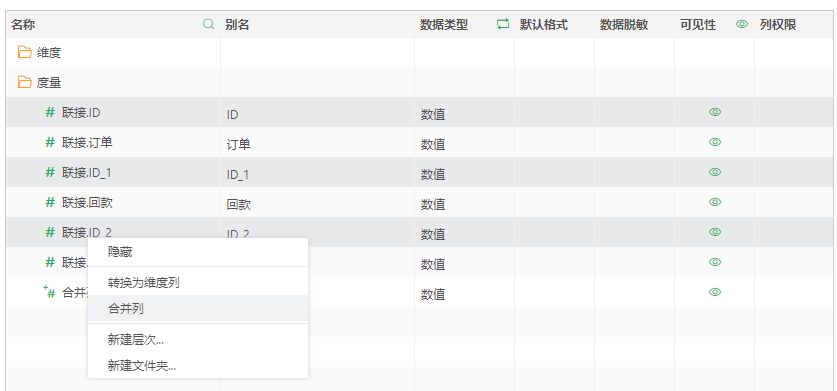Click the search icon in 名称 header
This screenshot has width=837, height=391.
(209, 24)
